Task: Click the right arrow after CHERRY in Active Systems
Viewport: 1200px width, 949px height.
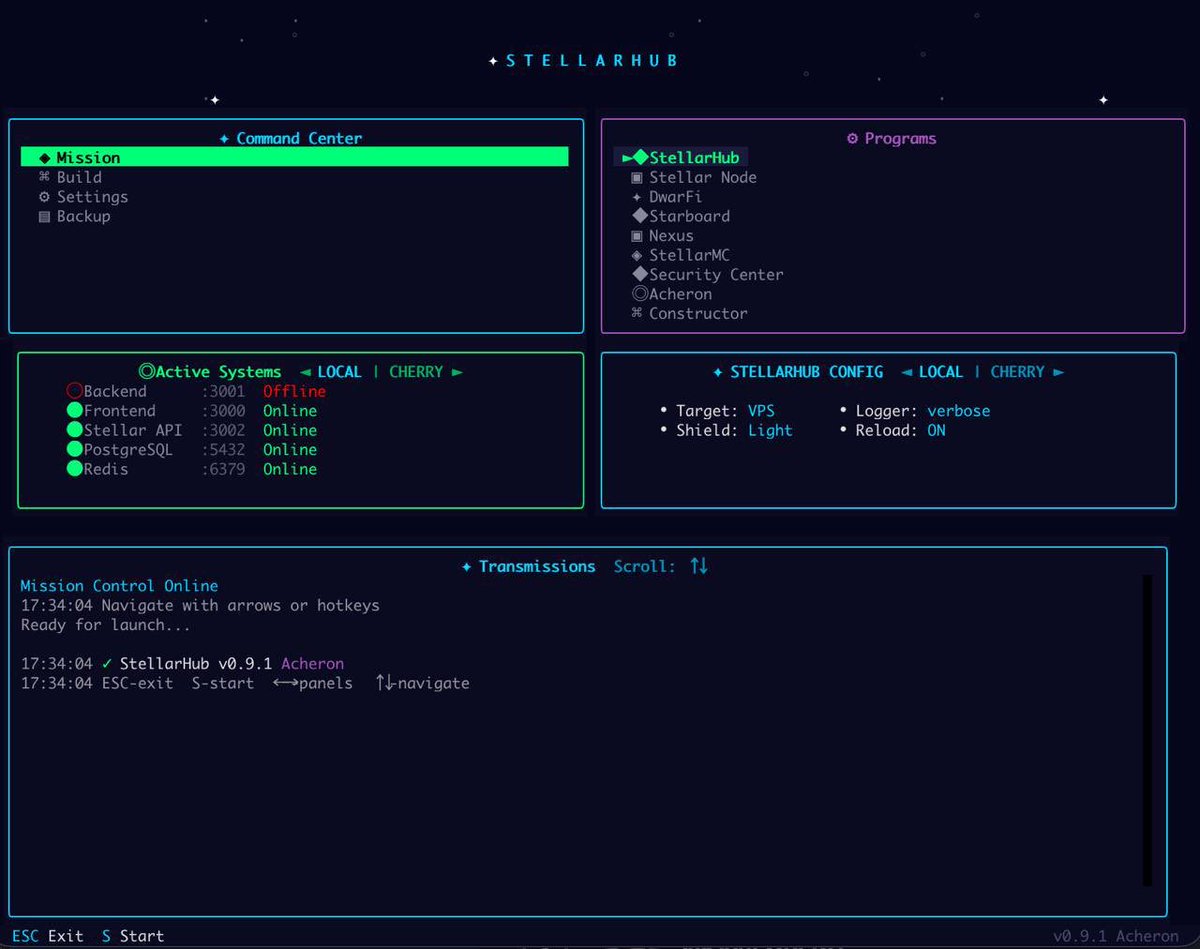Action: (458, 371)
